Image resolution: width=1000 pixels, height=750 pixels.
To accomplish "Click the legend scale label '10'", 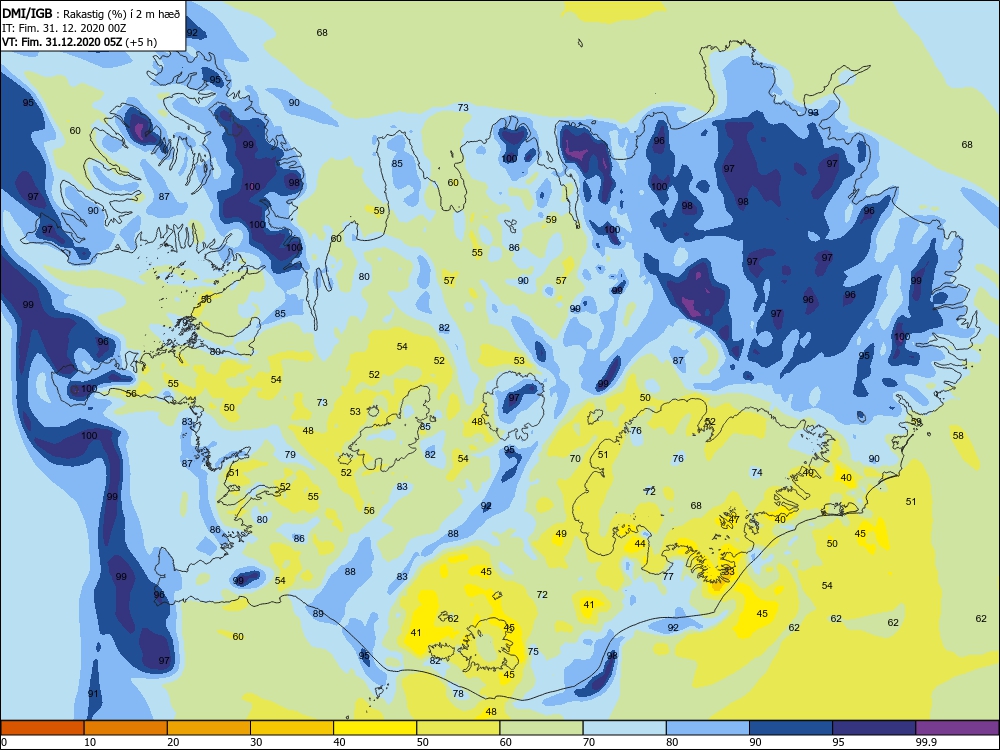I will [x=90, y=742].
